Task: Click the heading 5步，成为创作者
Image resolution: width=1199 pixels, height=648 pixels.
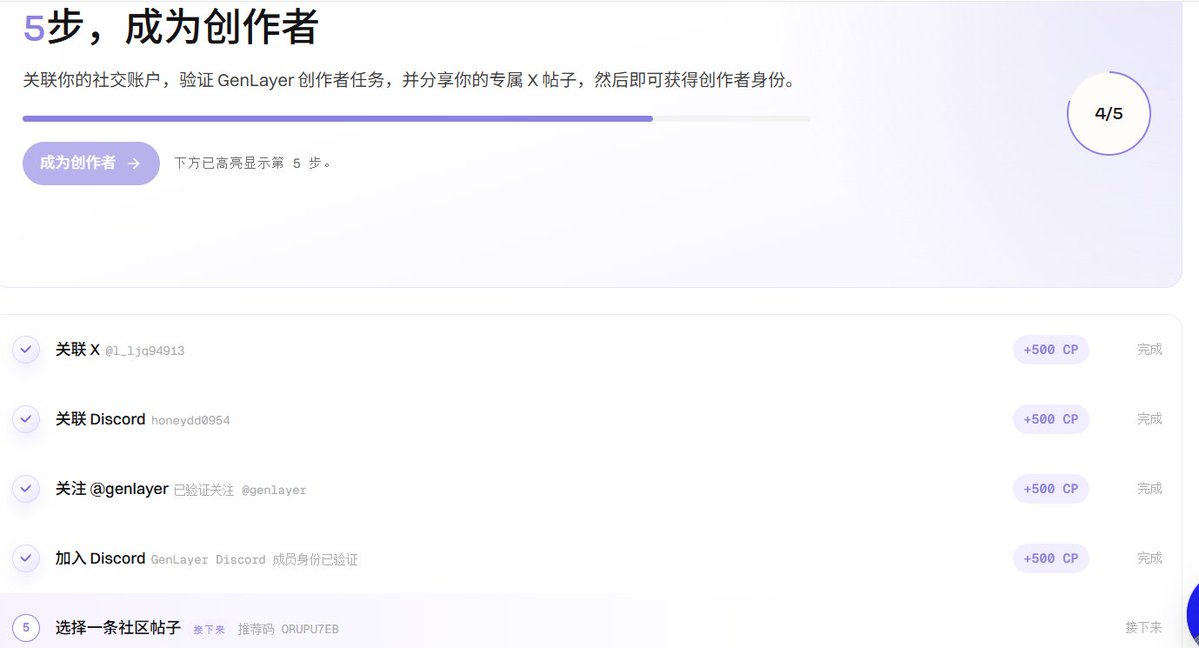Action: click(x=171, y=28)
